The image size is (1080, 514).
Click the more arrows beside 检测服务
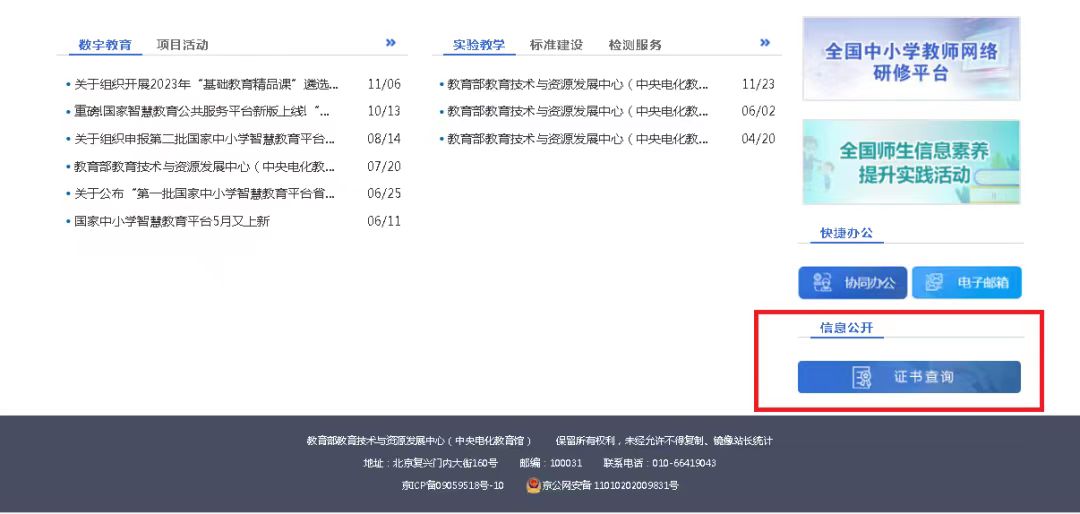pyautogui.click(x=765, y=43)
